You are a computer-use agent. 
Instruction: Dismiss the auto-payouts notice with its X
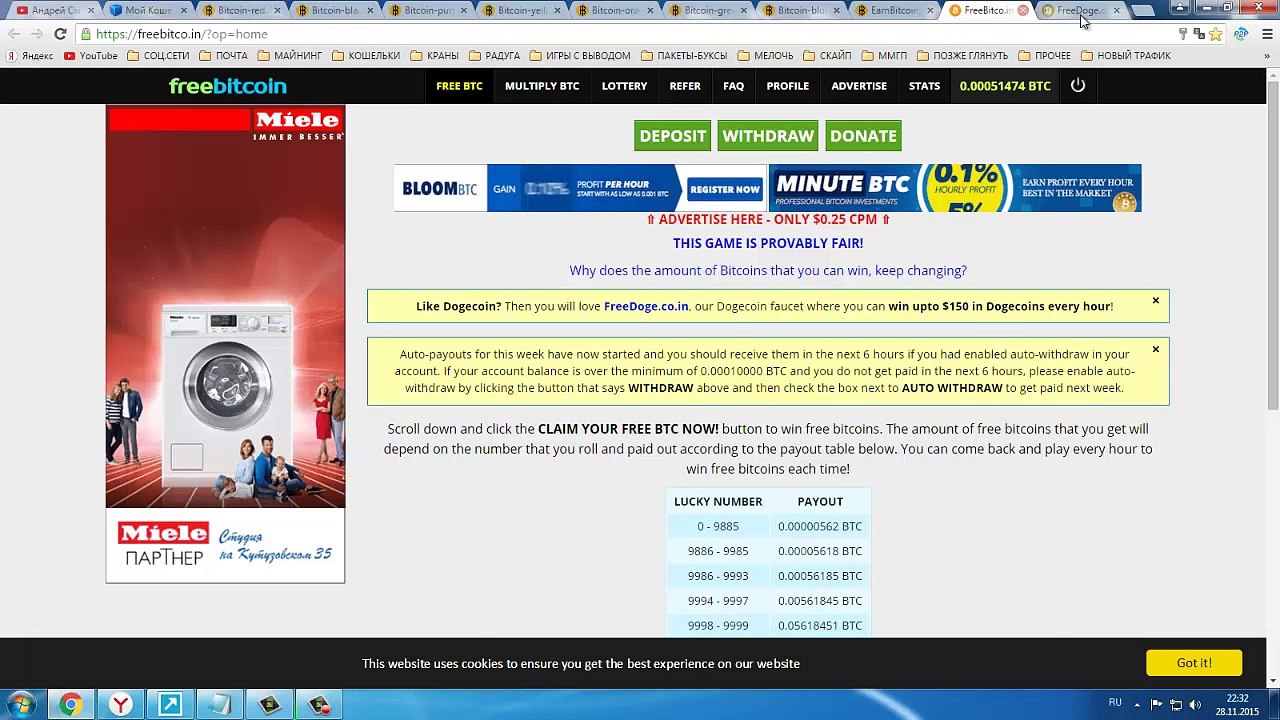1155,349
